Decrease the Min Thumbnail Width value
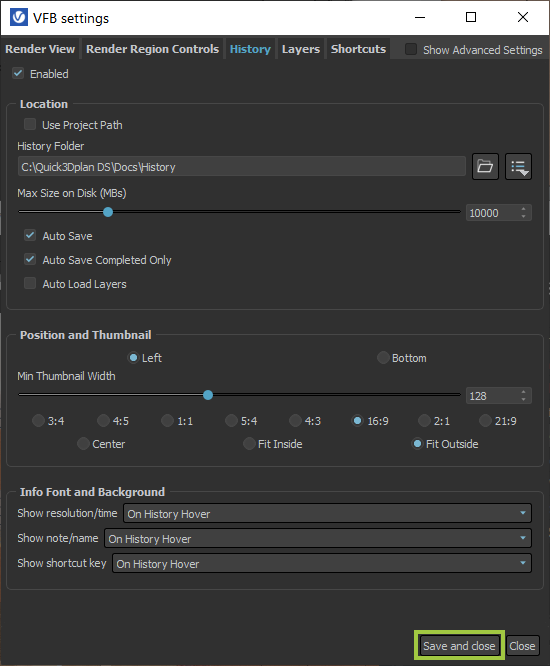The image size is (550, 666). tap(523, 399)
